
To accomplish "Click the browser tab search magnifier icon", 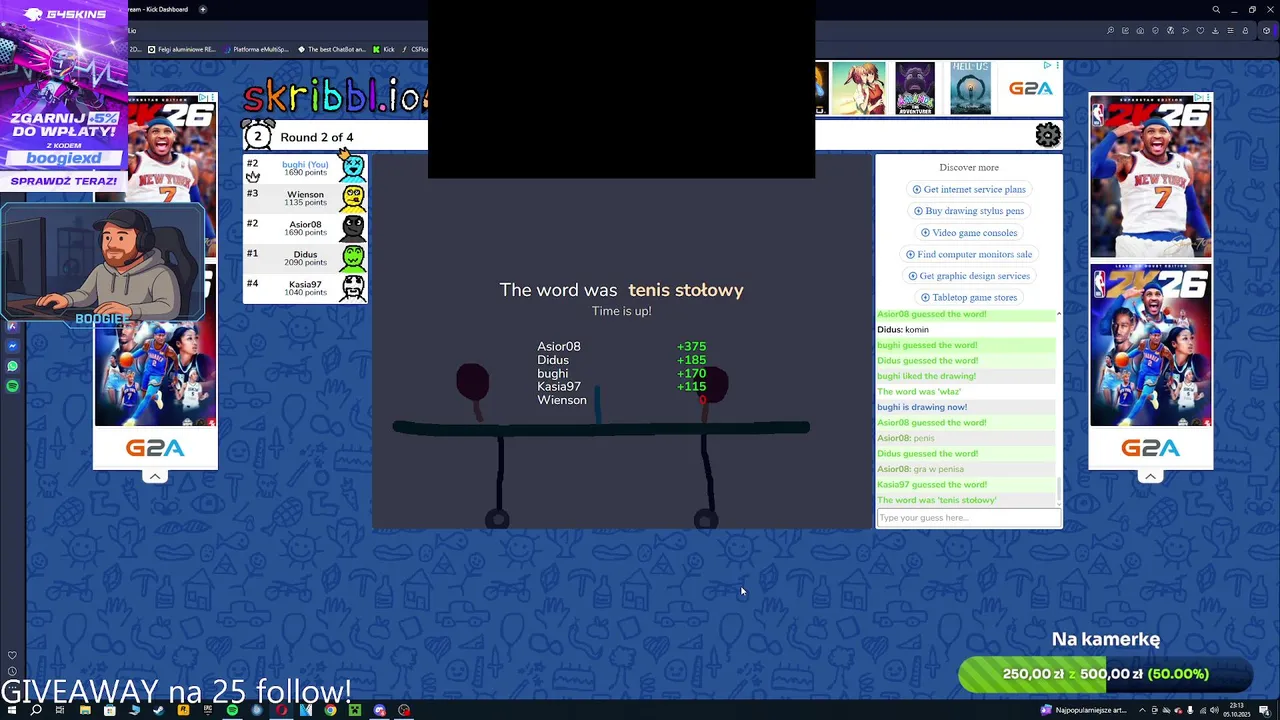I will click(x=1216, y=10).
